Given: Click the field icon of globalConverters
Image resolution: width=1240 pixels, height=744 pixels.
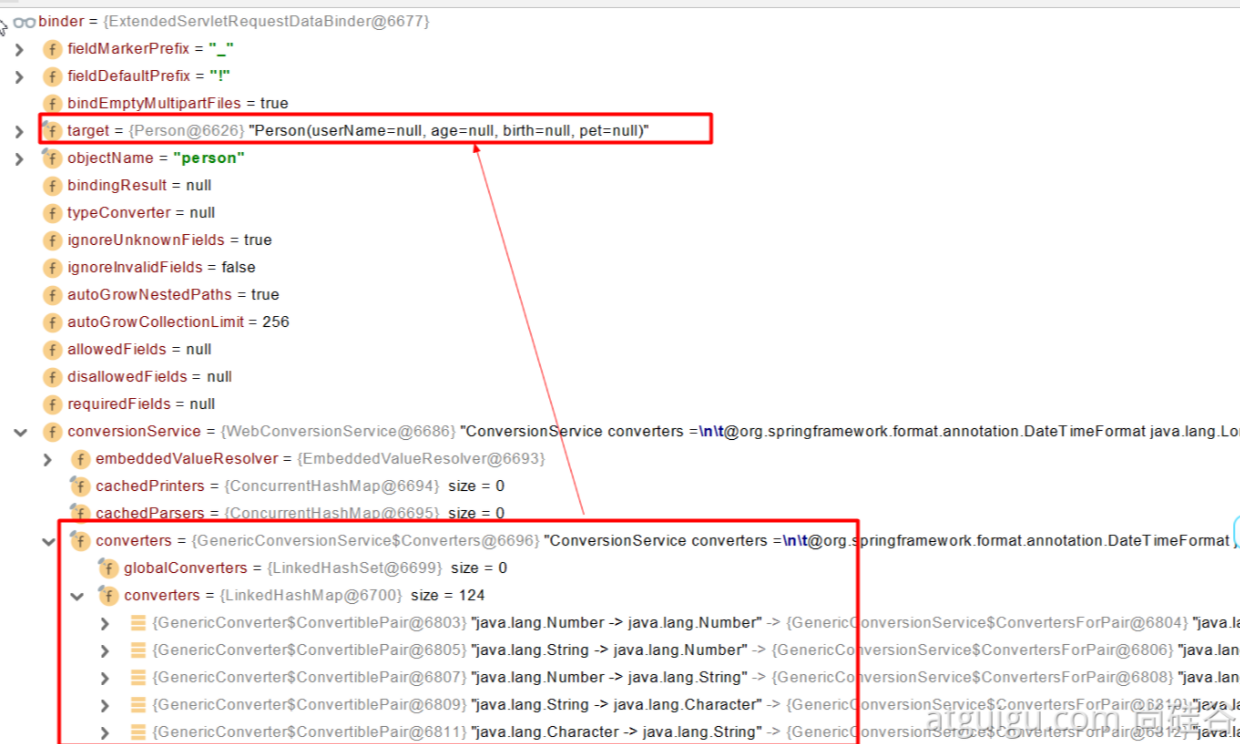Looking at the screenshot, I should coord(108,568).
